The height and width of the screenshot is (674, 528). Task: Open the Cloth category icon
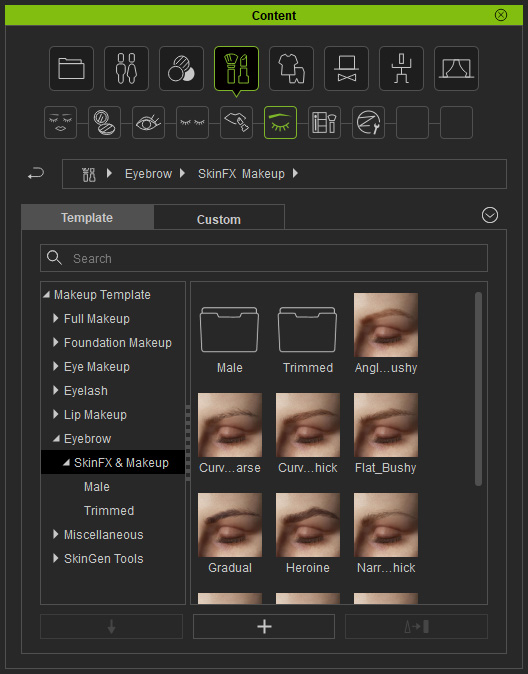(x=292, y=68)
